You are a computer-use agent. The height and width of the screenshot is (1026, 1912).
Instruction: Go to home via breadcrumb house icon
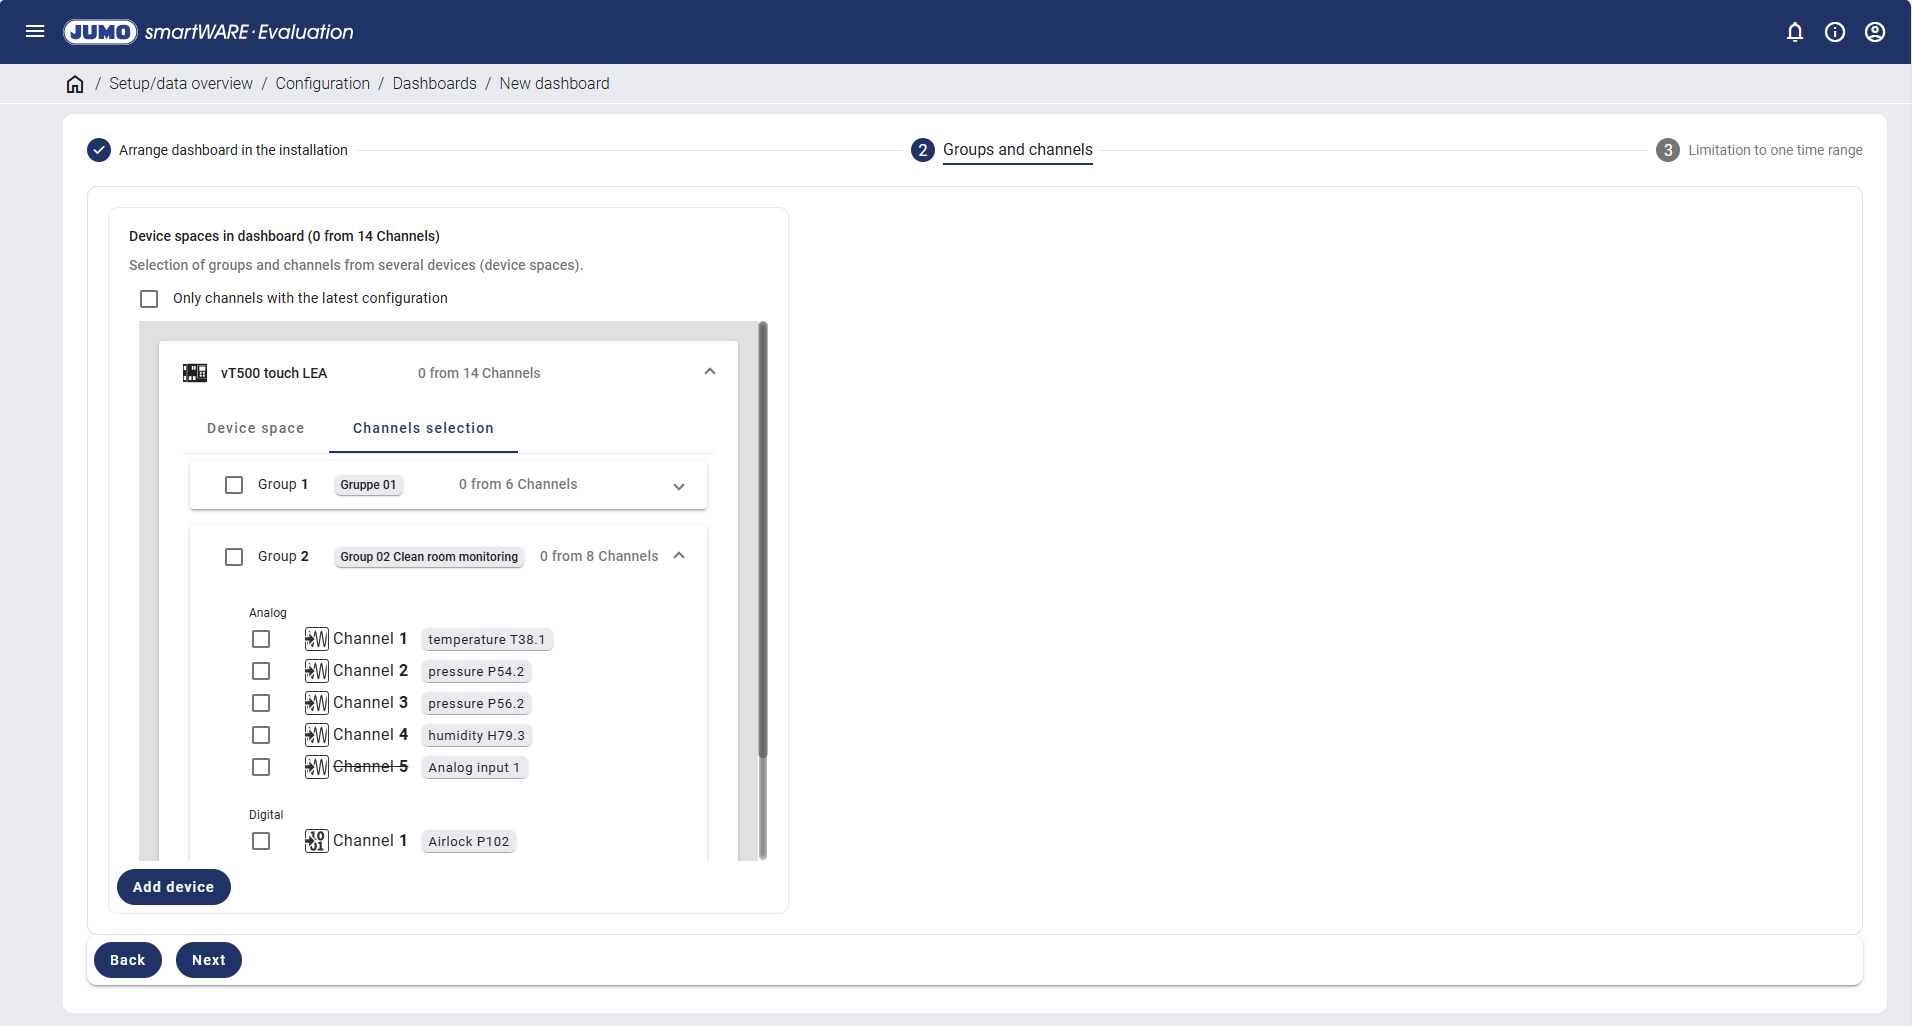coord(75,84)
